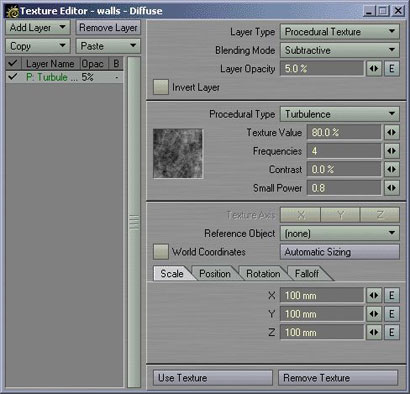The height and width of the screenshot is (394, 410).
Task: Click Texture Value 80.0 % field
Action: coord(344,132)
